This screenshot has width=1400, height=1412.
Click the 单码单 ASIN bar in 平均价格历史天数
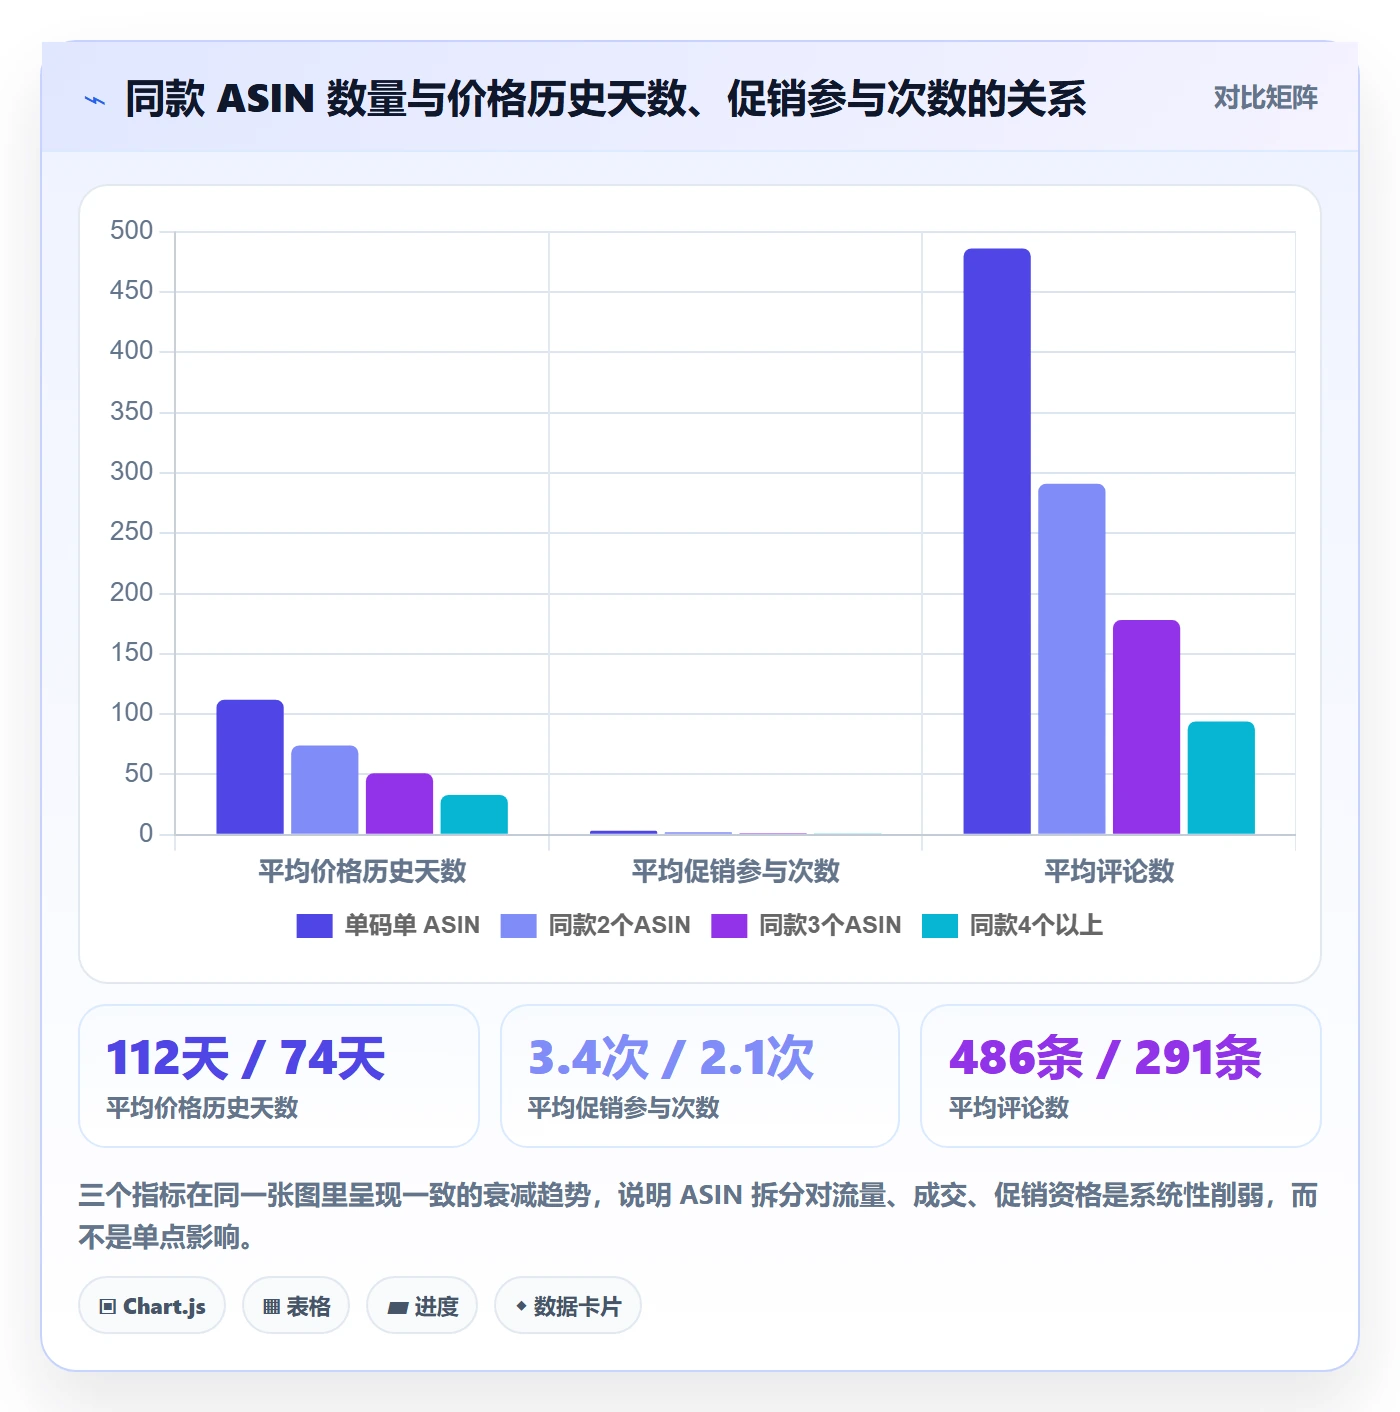[x=250, y=767]
